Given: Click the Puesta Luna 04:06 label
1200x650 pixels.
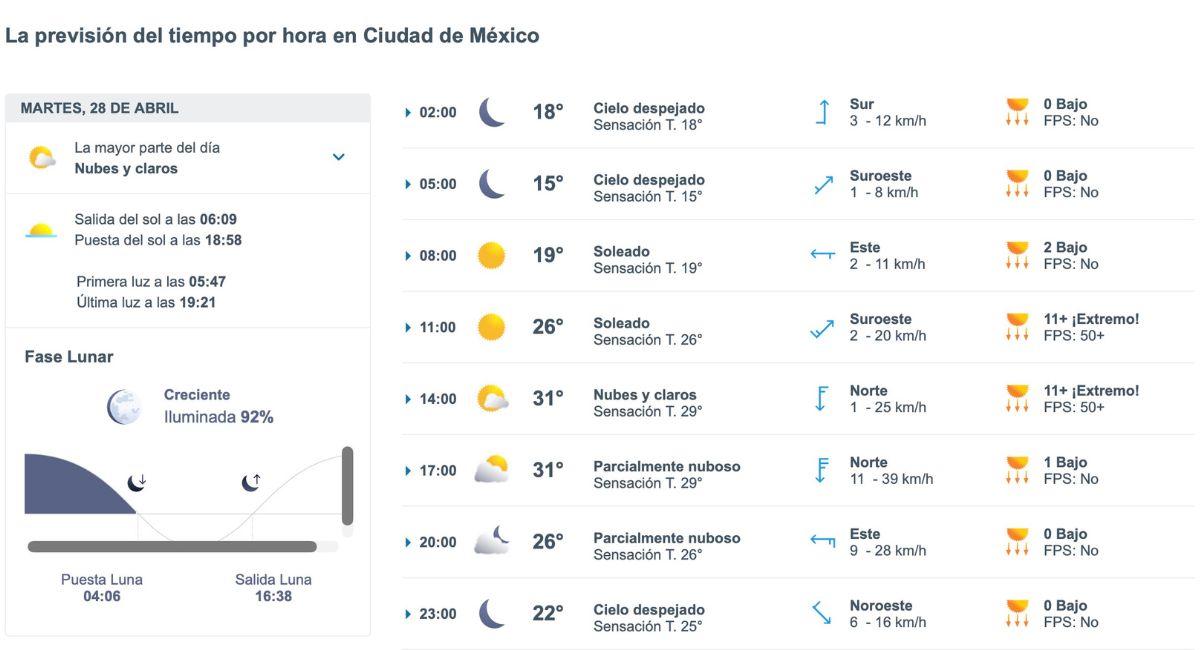Looking at the screenshot, I should [x=101, y=589].
